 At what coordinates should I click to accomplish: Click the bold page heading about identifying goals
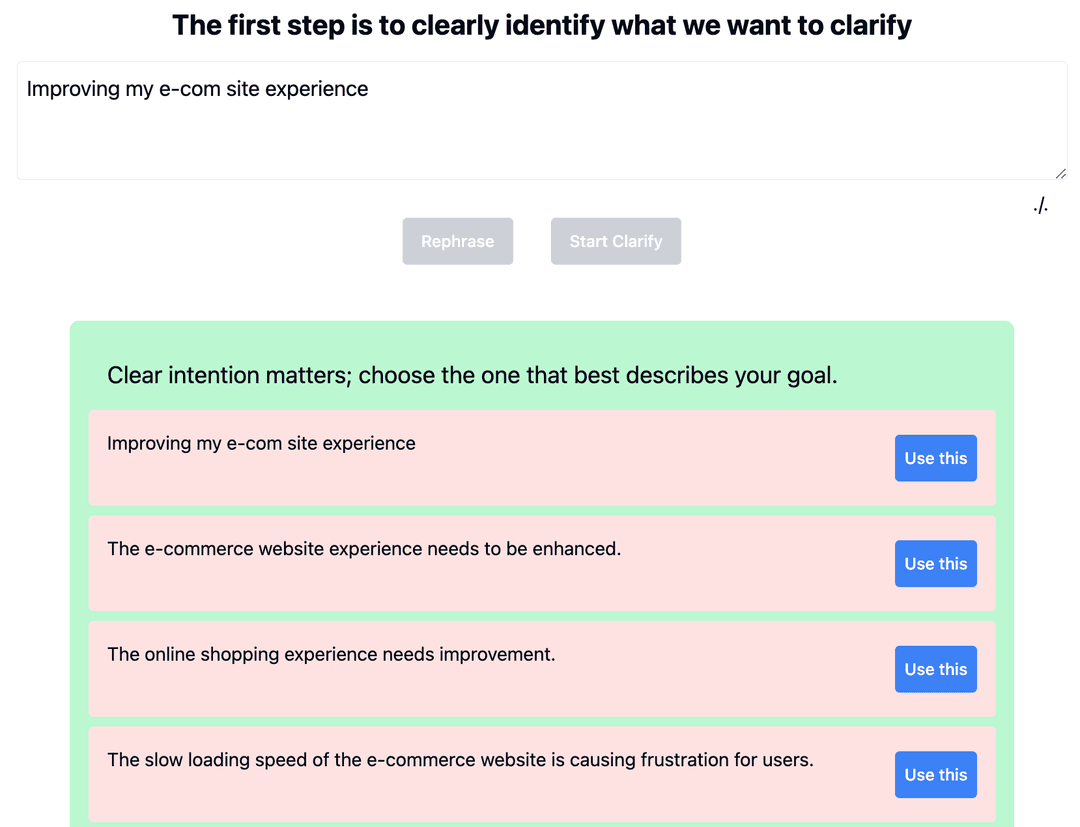tap(540, 25)
